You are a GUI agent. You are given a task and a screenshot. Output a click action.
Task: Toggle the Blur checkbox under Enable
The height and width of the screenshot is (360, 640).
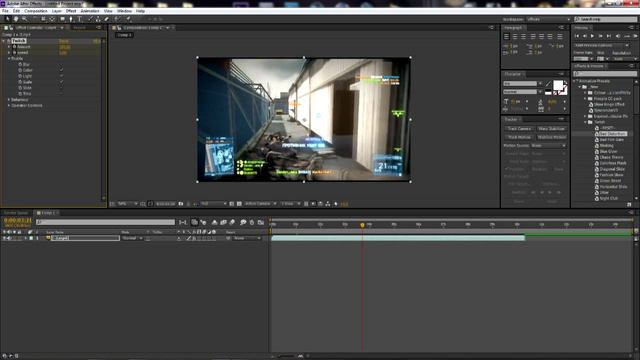[x=62, y=64]
